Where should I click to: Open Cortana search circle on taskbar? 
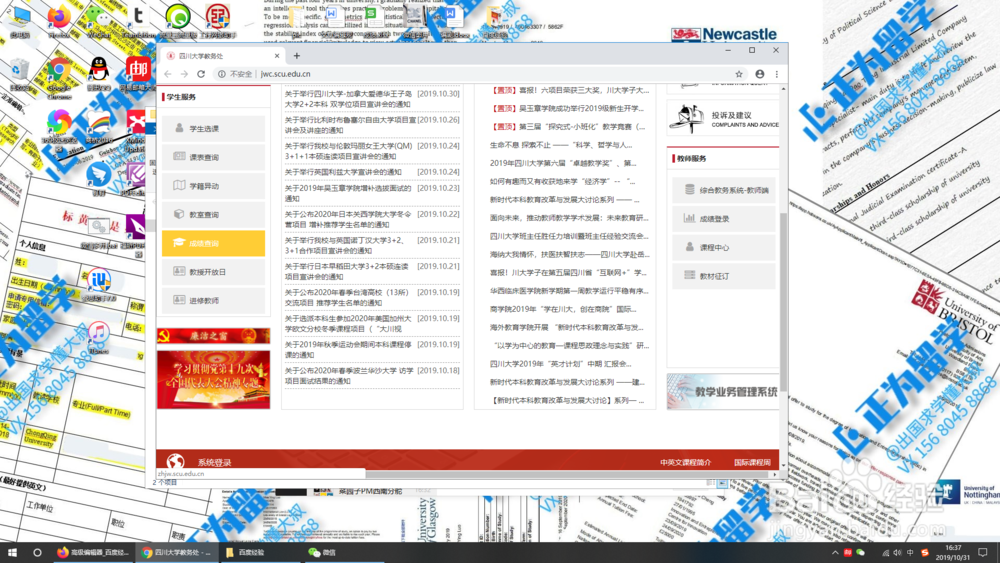click(x=37, y=552)
